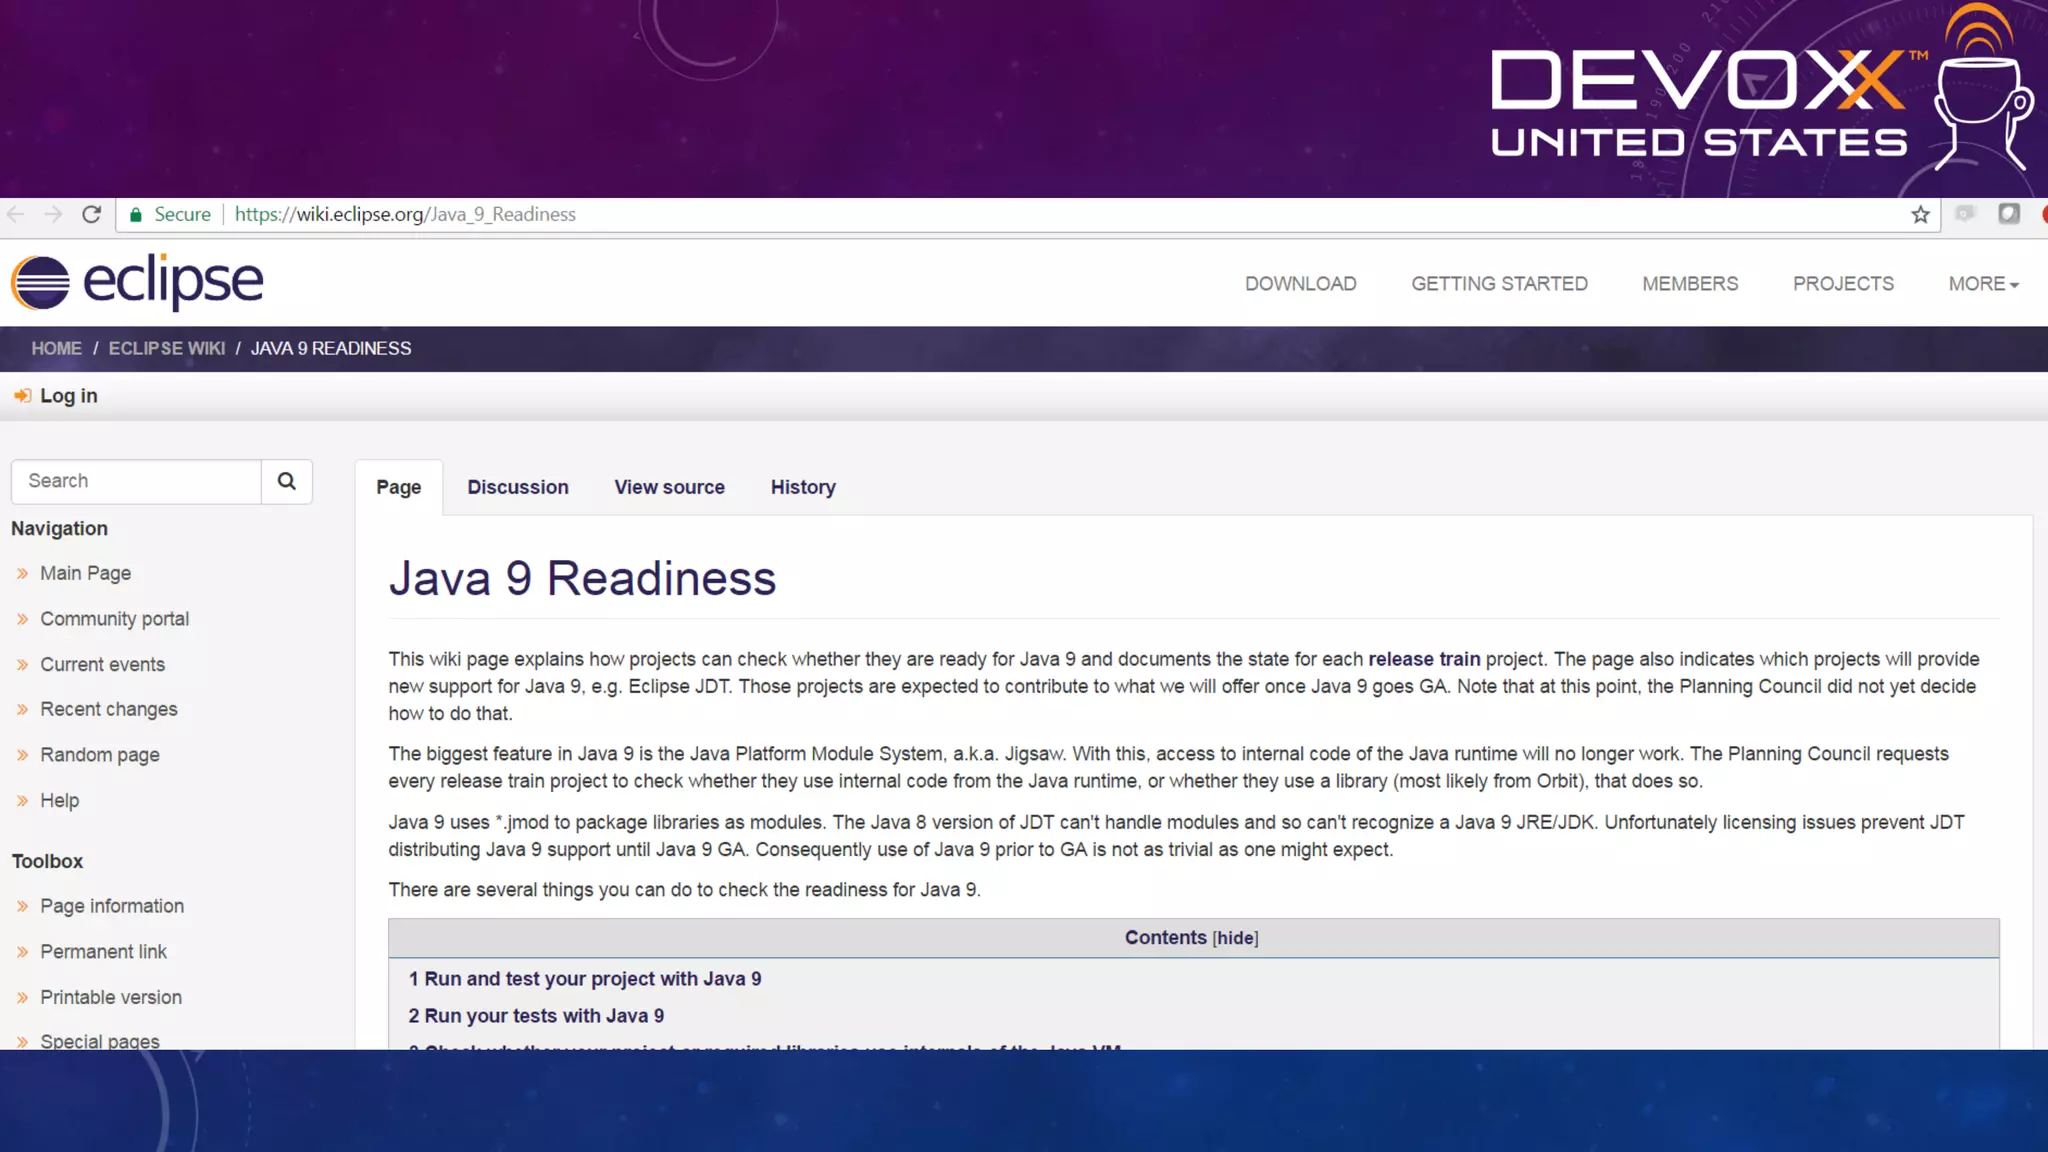Click the browser forward arrow

(x=53, y=214)
